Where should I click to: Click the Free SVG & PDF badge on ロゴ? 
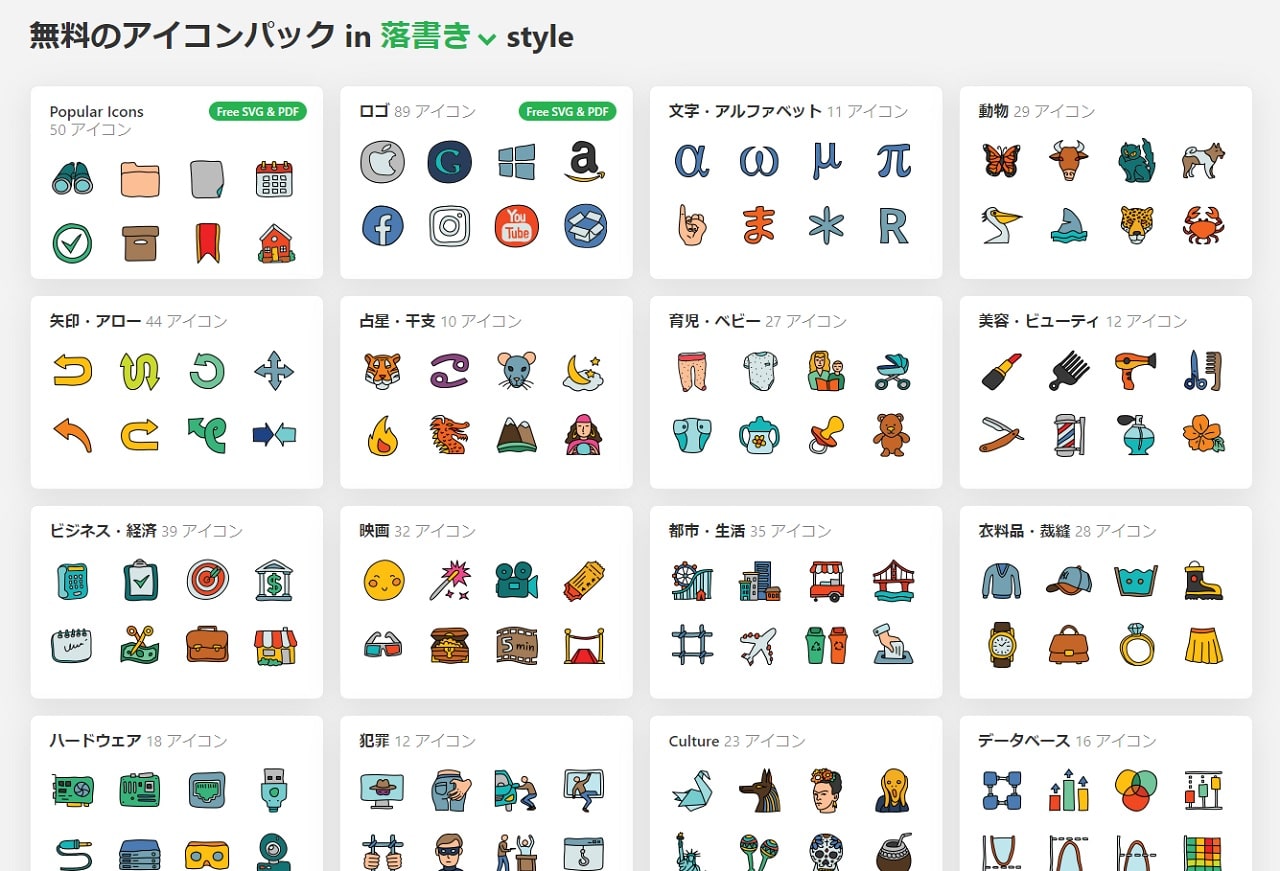tap(567, 111)
